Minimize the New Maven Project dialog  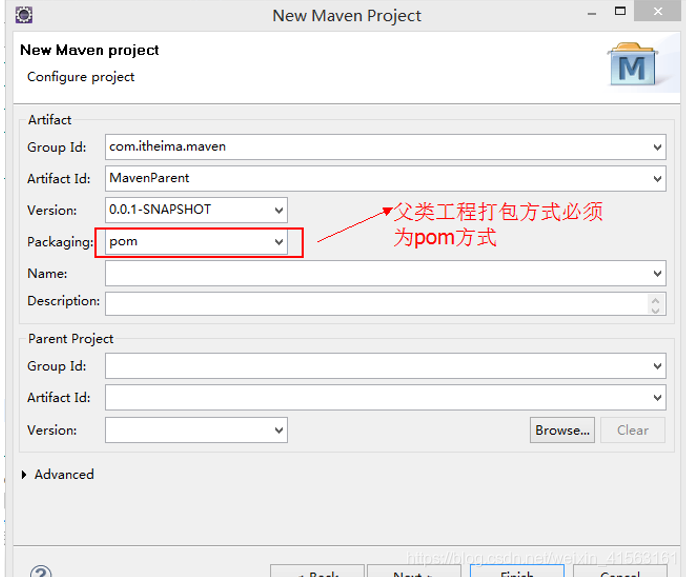(x=592, y=14)
